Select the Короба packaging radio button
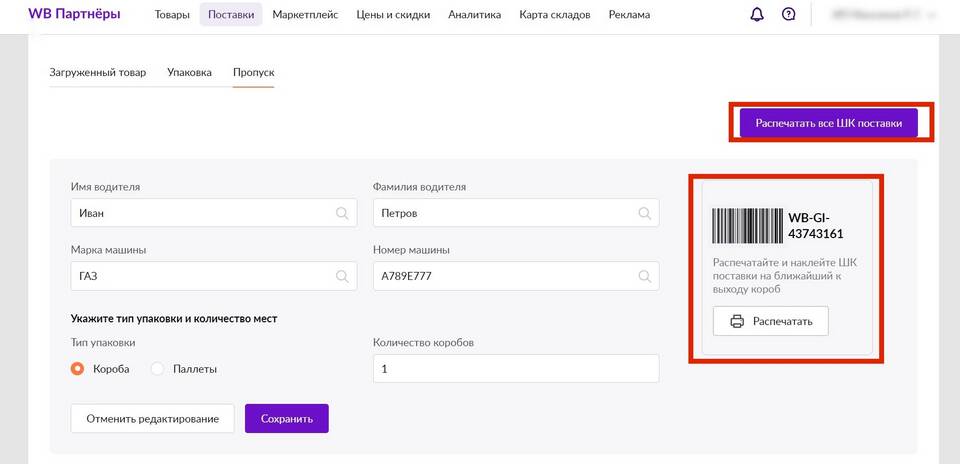Screen dimensions: 960x464 (77, 369)
